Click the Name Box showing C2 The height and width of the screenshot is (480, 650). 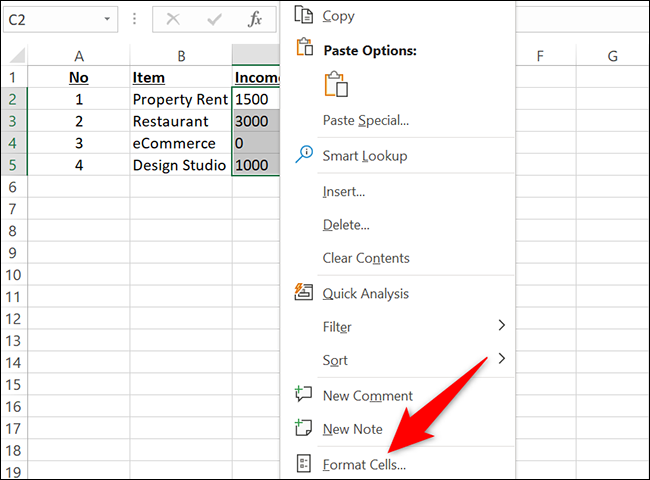click(x=50, y=19)
